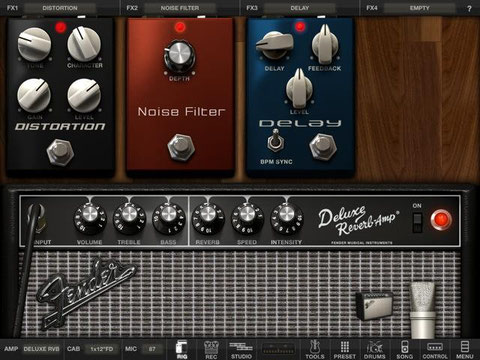The width and height of the screenshot is (480, 360).
Task: Click the amp Volume knob
Action: click(89, 217)
